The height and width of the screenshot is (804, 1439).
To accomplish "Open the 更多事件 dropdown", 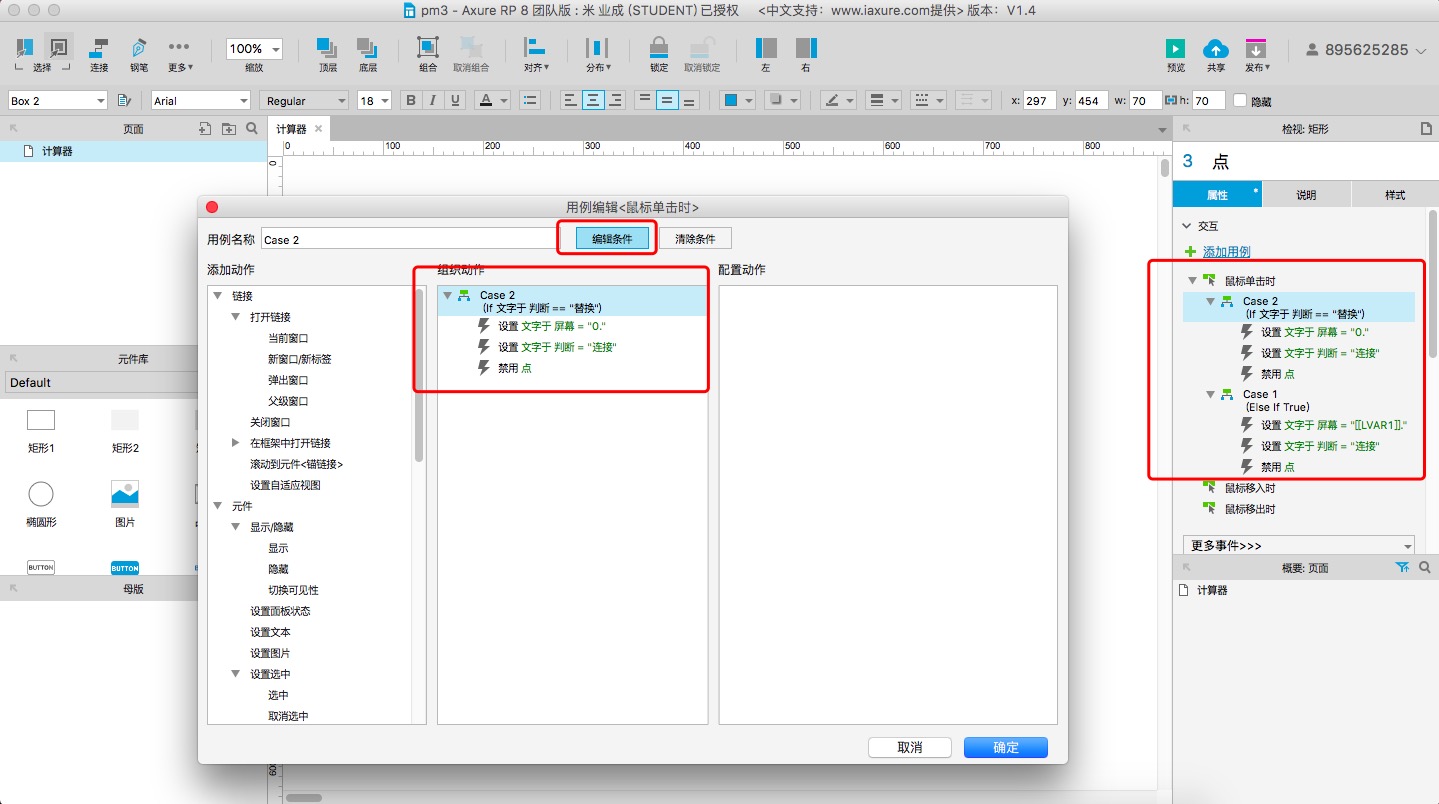I will (1299, 546).
